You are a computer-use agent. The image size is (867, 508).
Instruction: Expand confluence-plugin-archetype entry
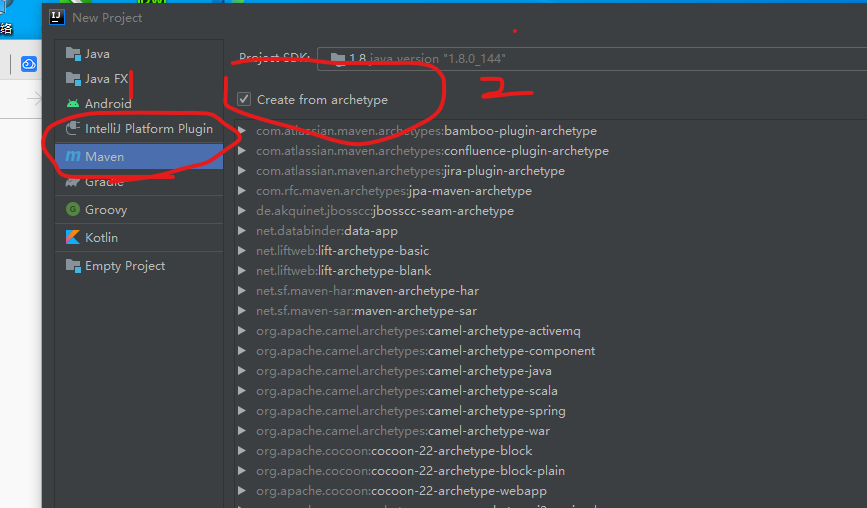tap(242, 150)
